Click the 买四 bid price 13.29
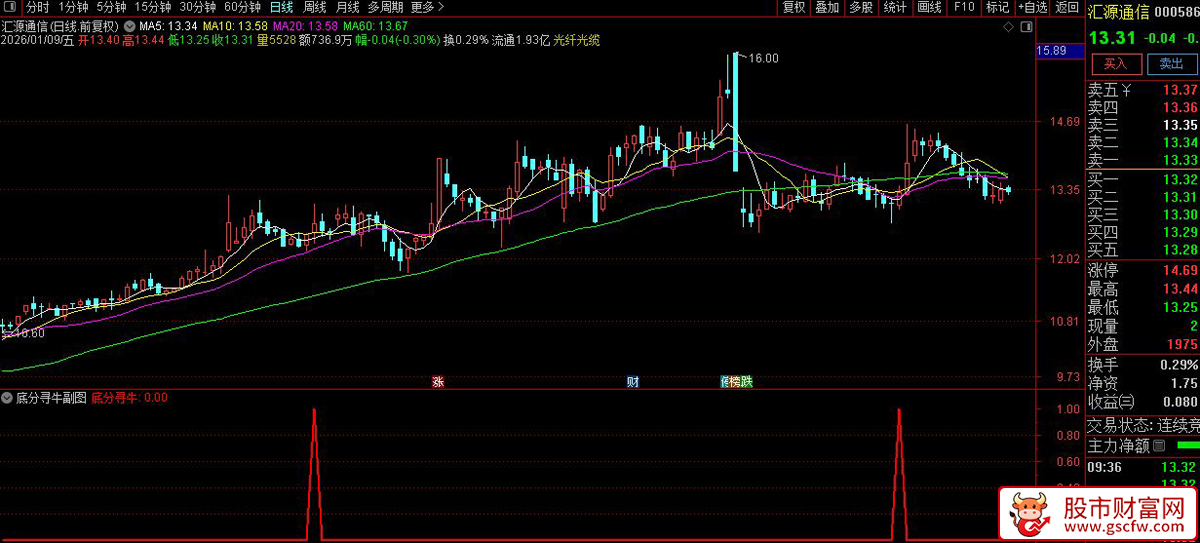The image size is (1200, 543). (x=1180, y=232)
